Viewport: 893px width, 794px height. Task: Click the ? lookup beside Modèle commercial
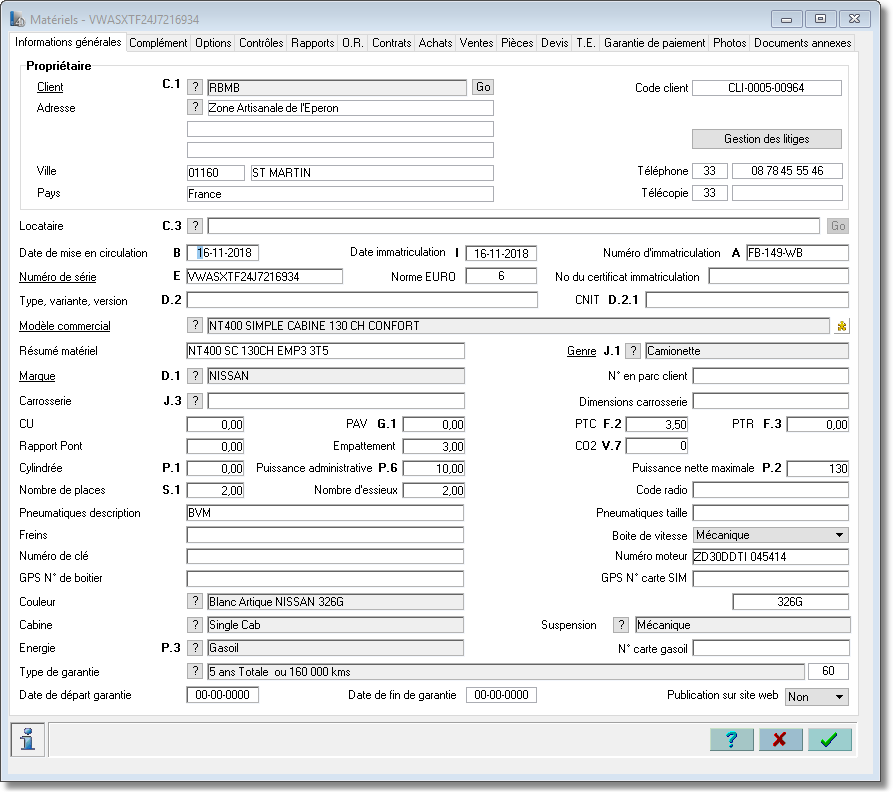pos(195,325)
